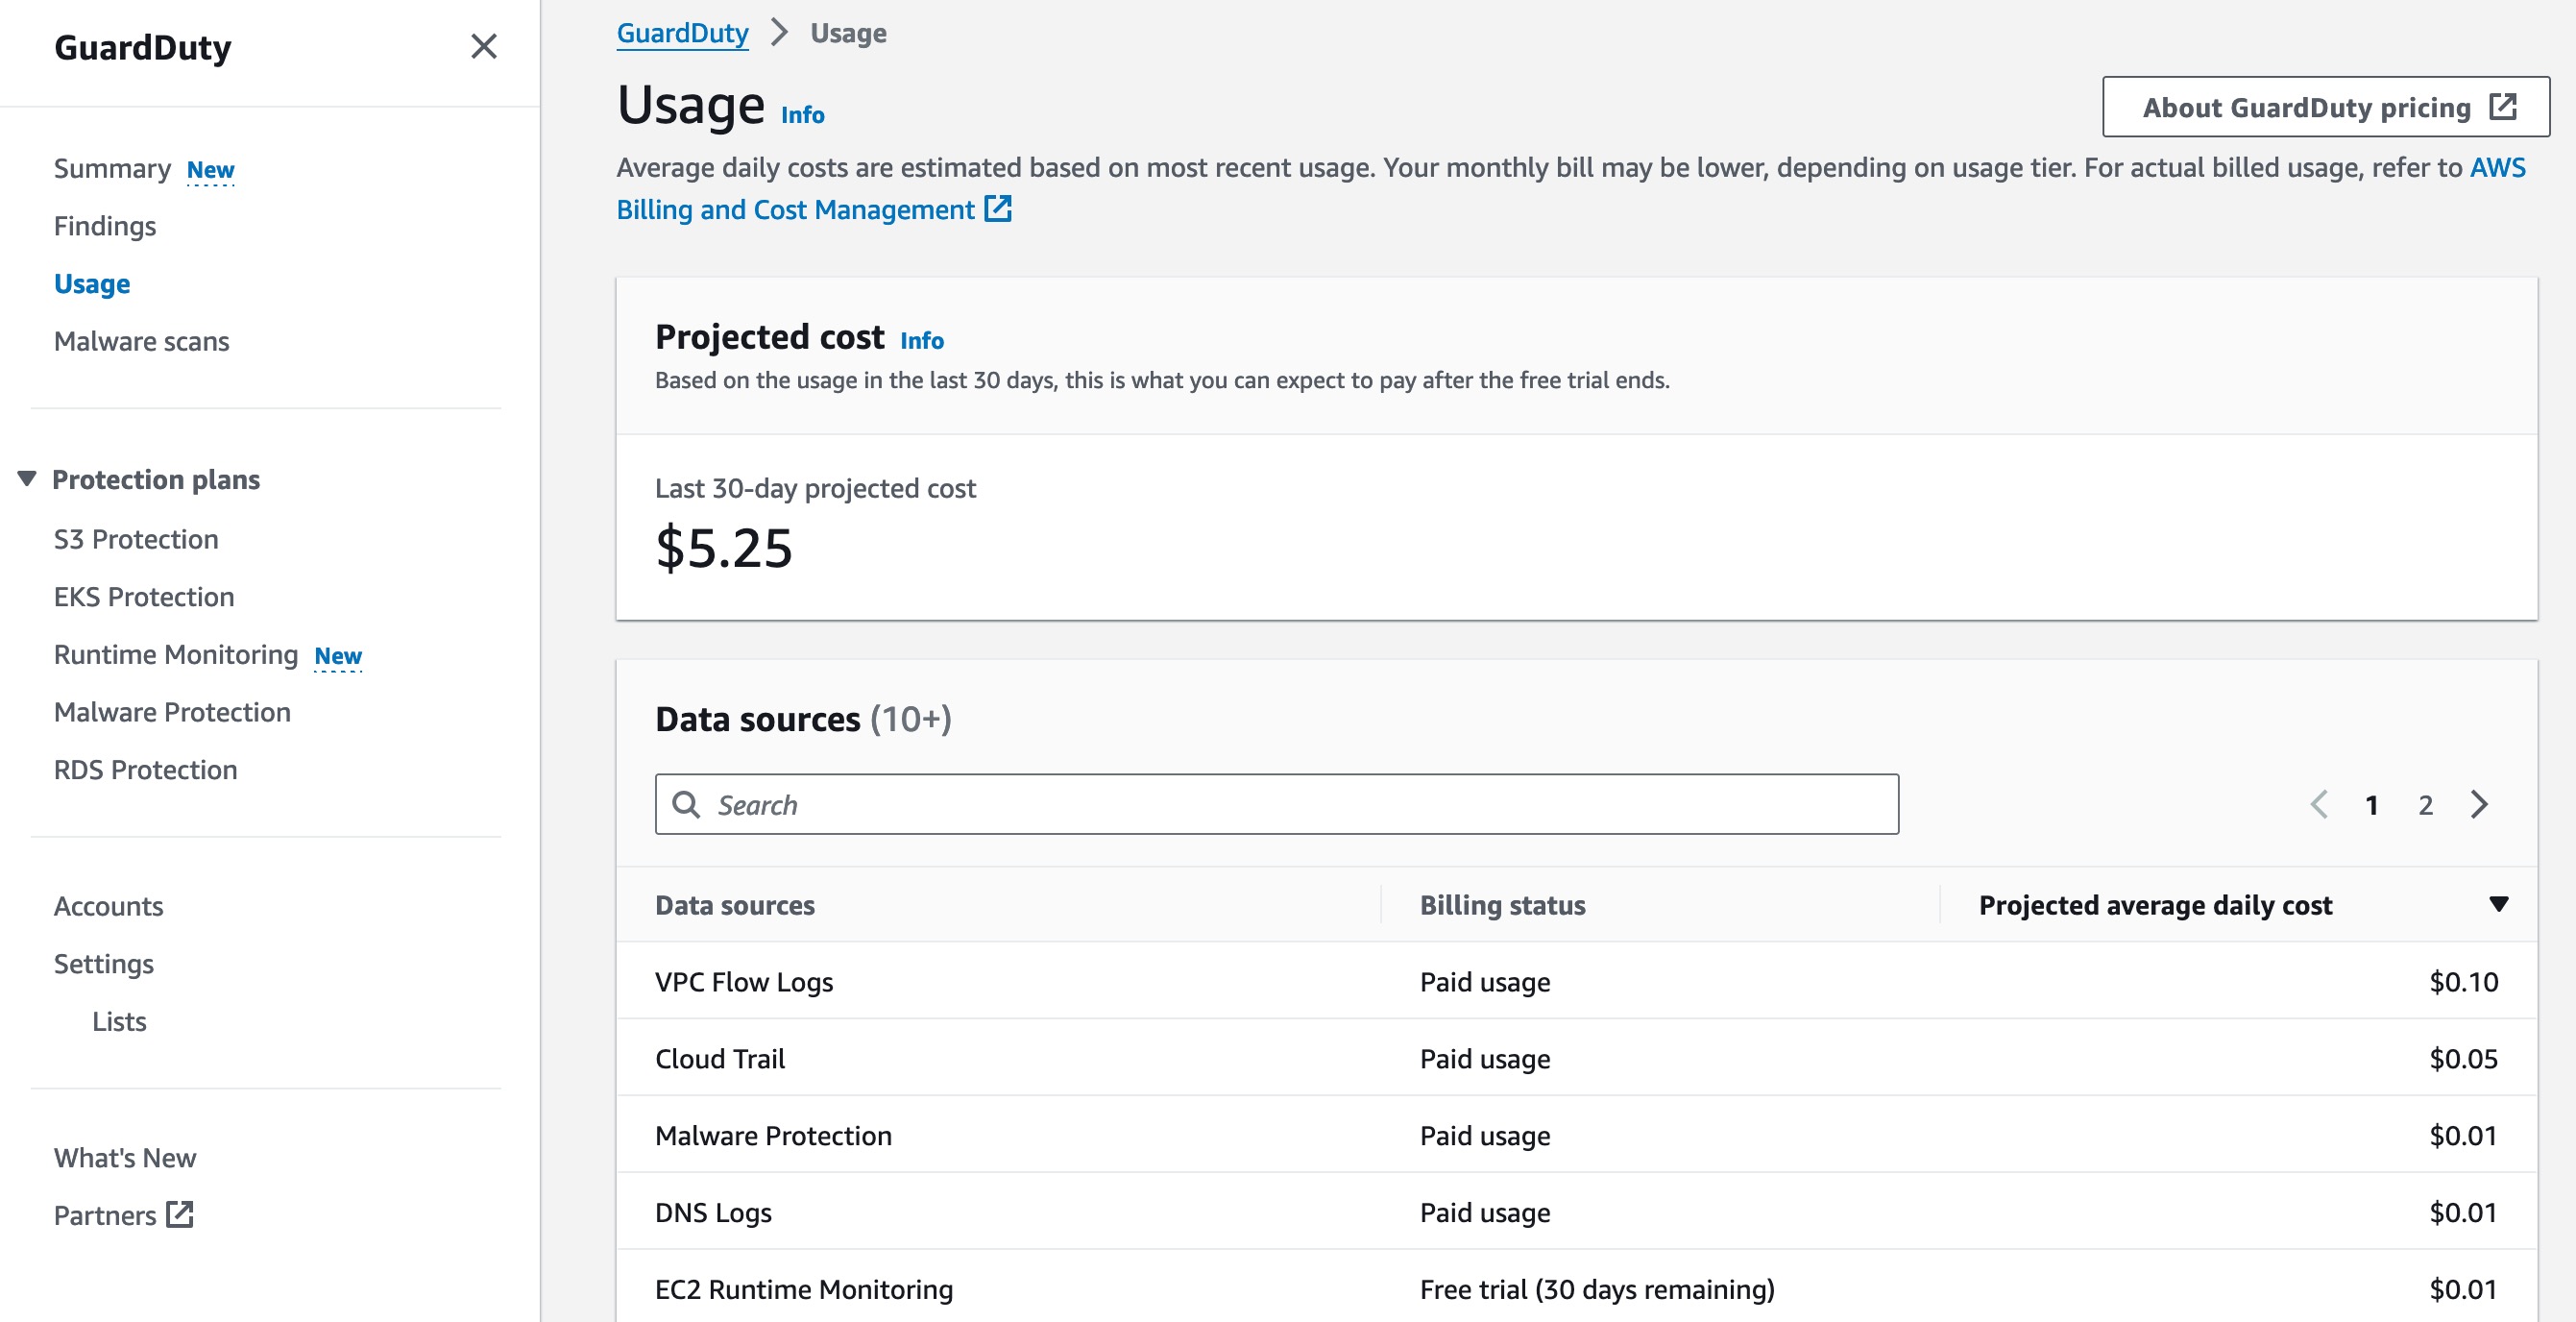2576x1322 pixels.
Task: Go to page 1 of data sources
Action: (x=2371, y=805)
